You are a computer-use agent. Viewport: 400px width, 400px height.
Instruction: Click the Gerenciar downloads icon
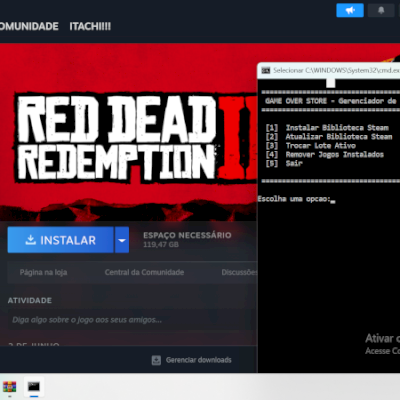[x=156, y=360]
